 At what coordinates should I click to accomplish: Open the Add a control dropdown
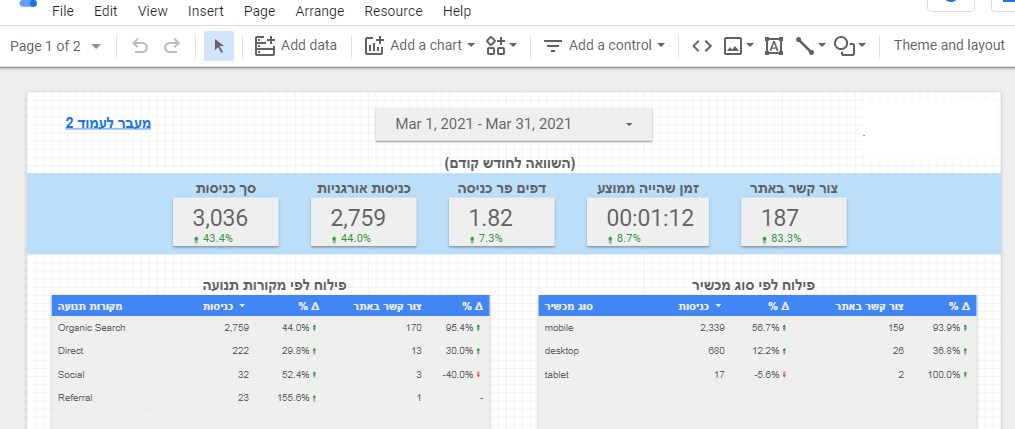tap(604, 46)
